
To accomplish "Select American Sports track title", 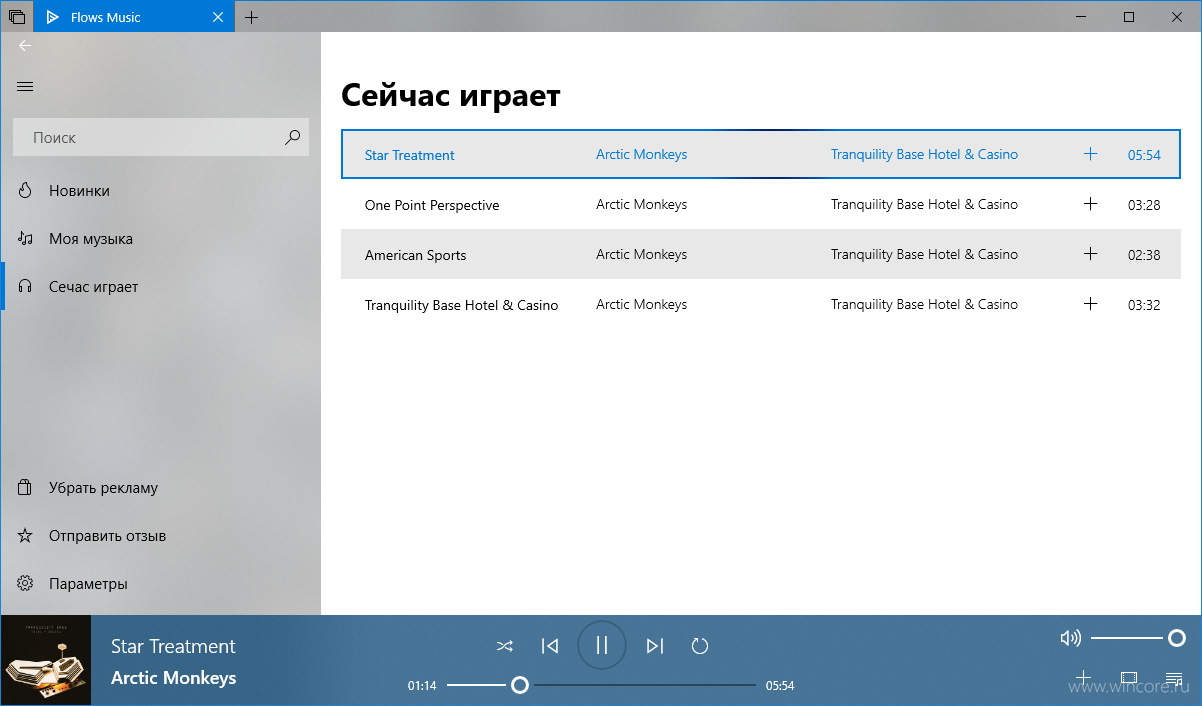I will 415,255.
